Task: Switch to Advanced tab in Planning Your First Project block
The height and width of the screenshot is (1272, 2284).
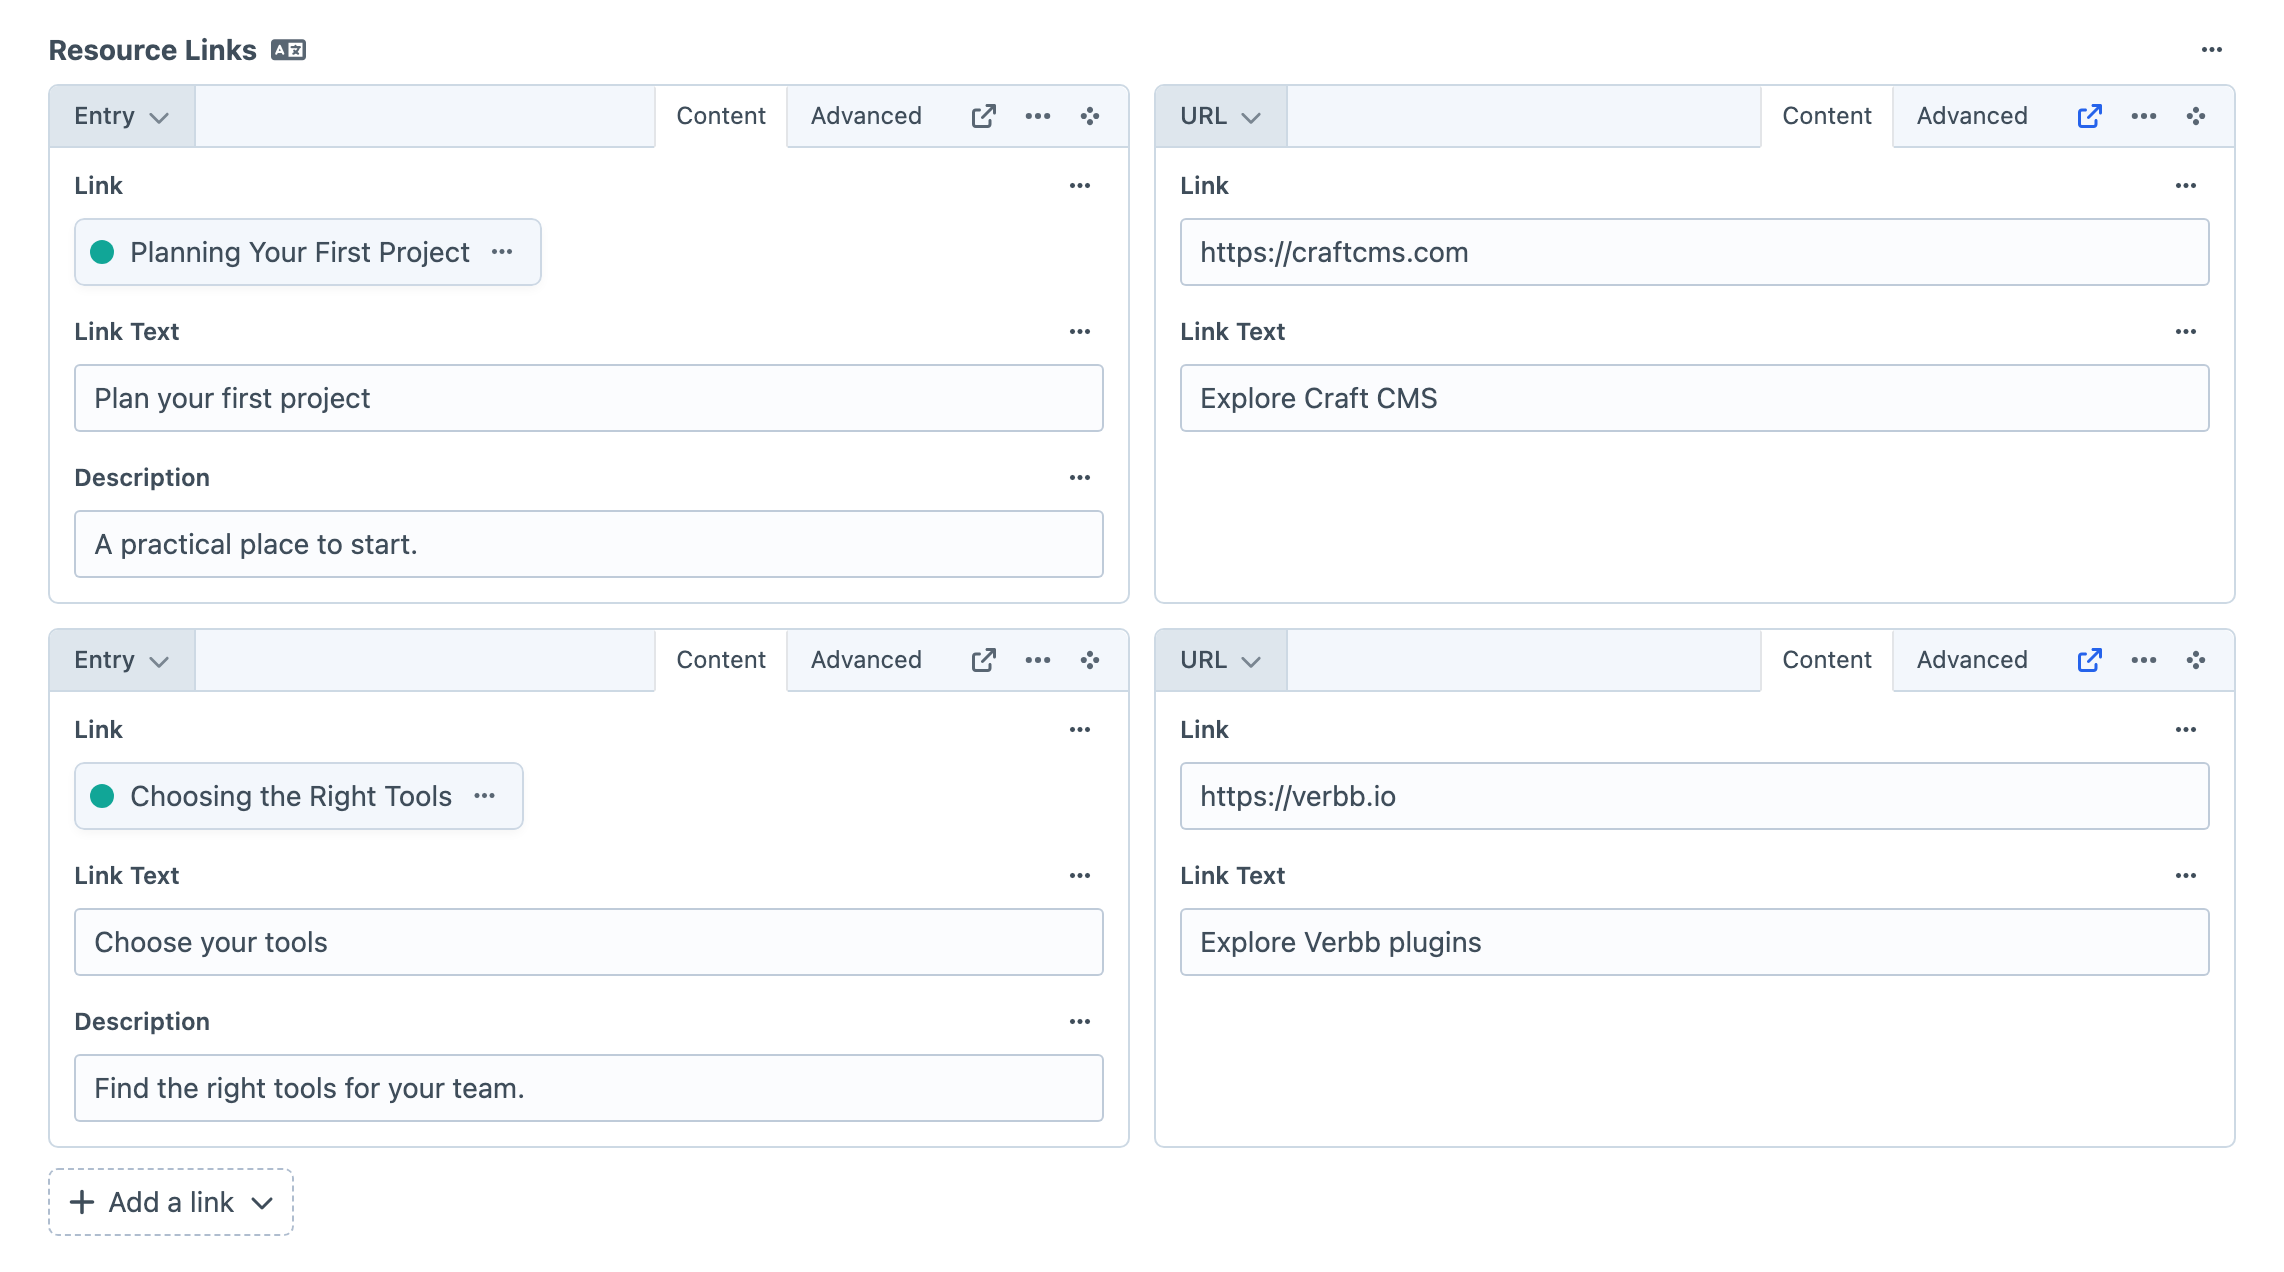Action: [866, 116]
